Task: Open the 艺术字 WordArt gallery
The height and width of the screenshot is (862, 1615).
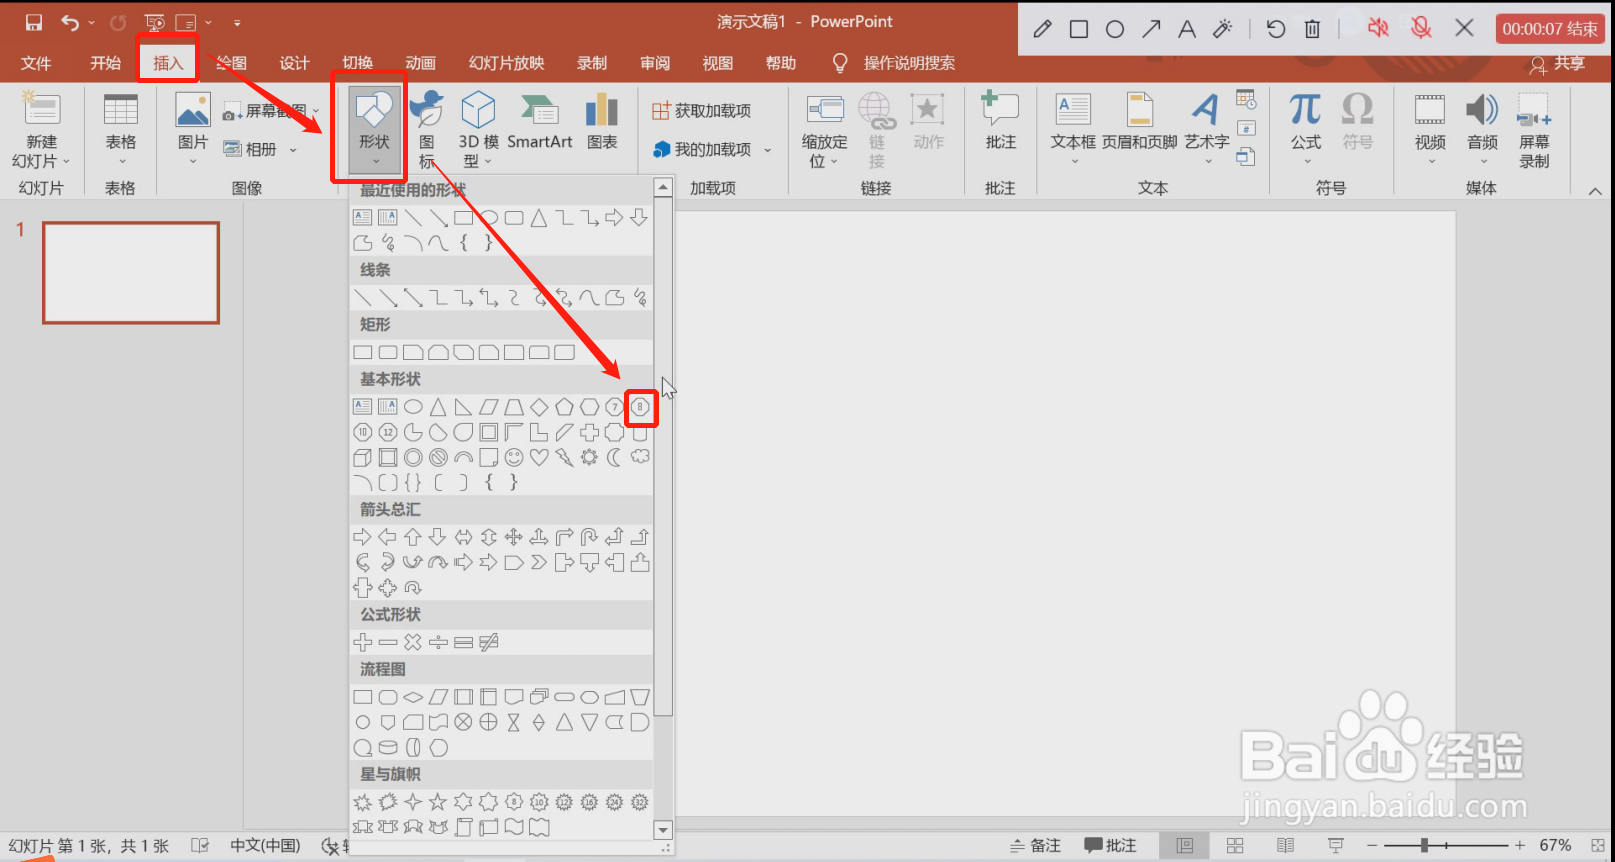Action: pos(1207,131)
